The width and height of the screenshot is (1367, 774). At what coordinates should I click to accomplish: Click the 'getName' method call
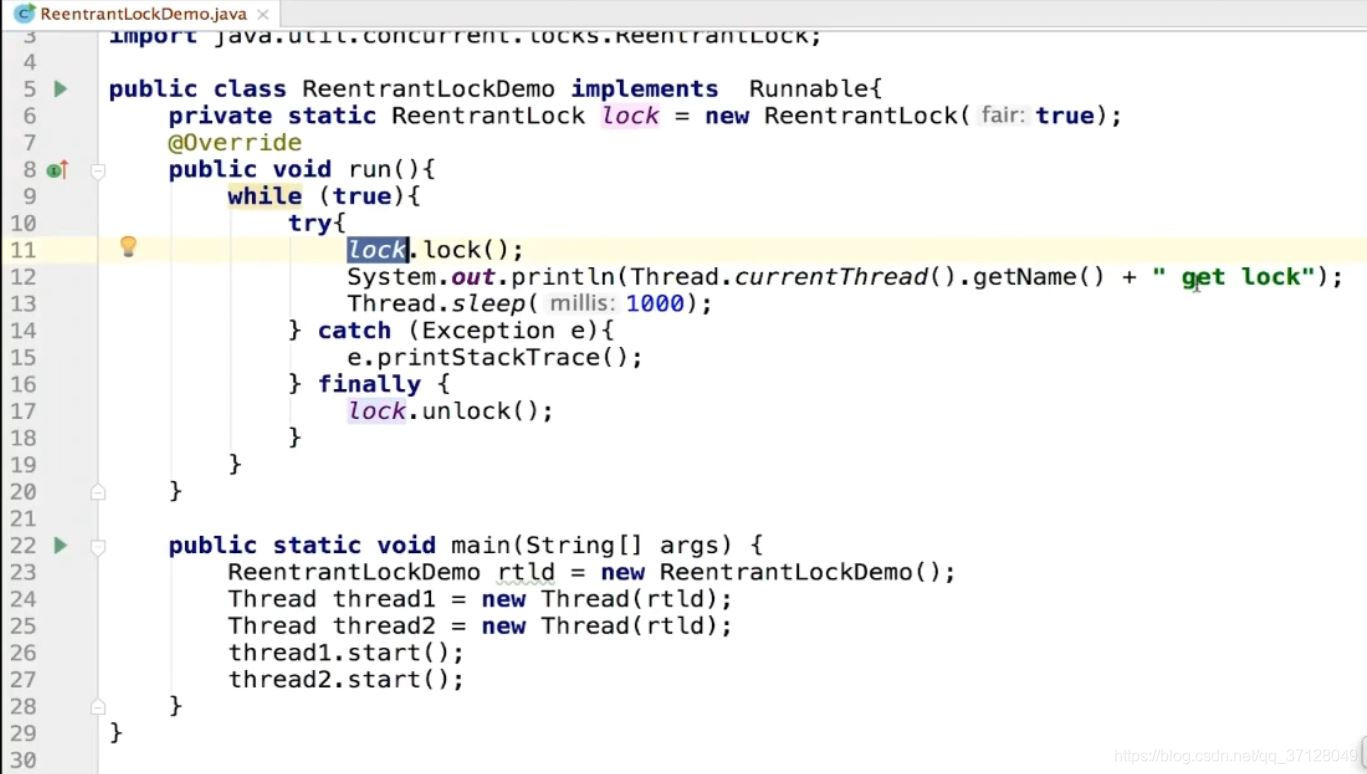pos(1024,277)
